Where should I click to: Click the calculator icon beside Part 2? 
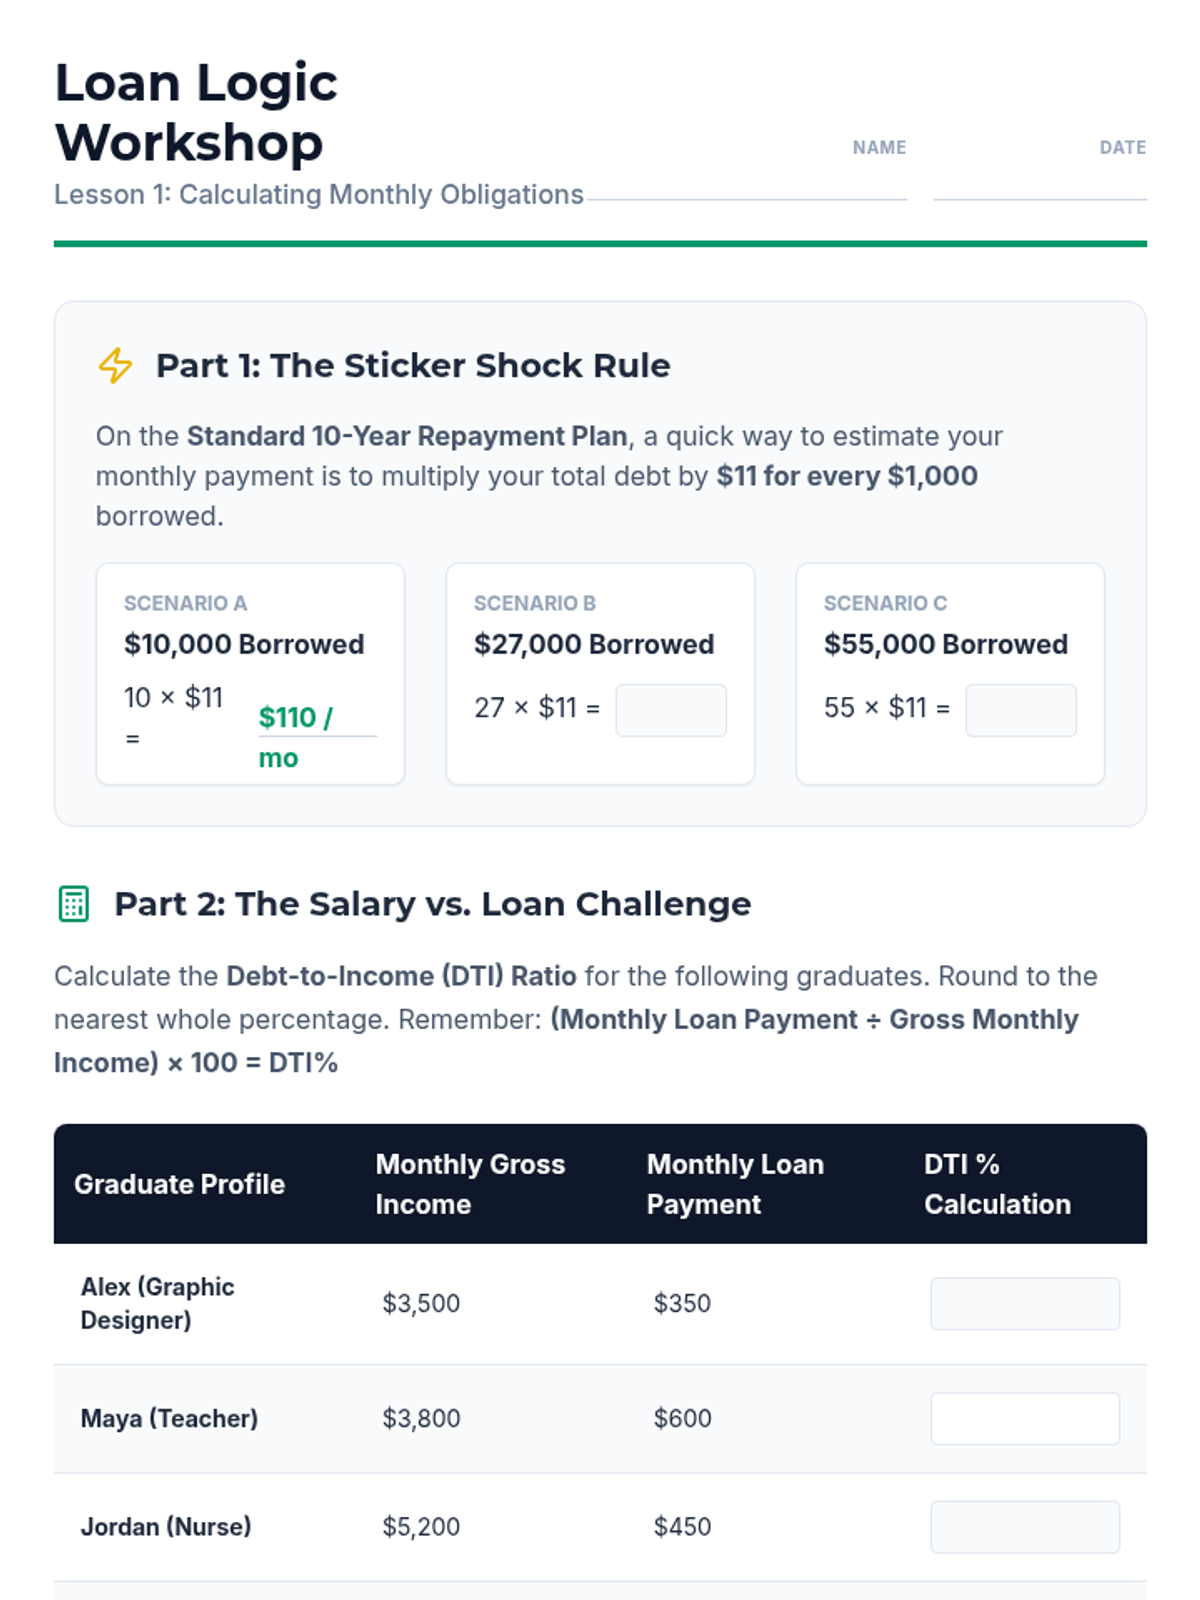point(73,904)
